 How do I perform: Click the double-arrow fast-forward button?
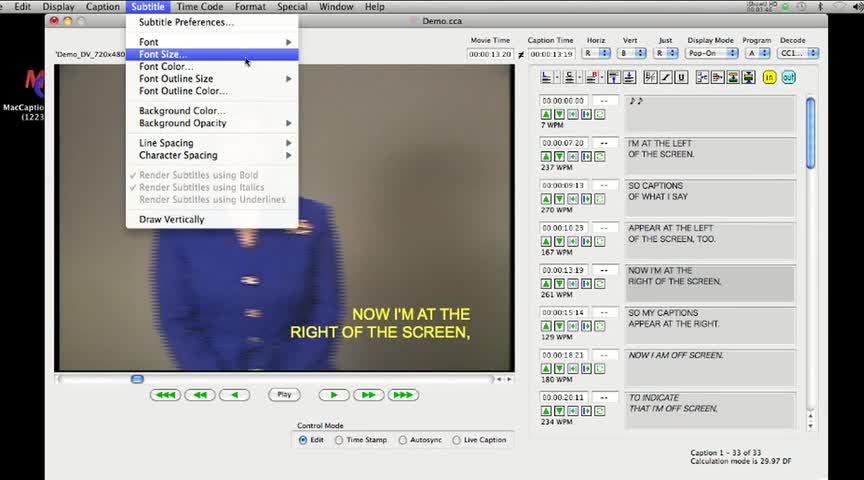tap(369, 395)
